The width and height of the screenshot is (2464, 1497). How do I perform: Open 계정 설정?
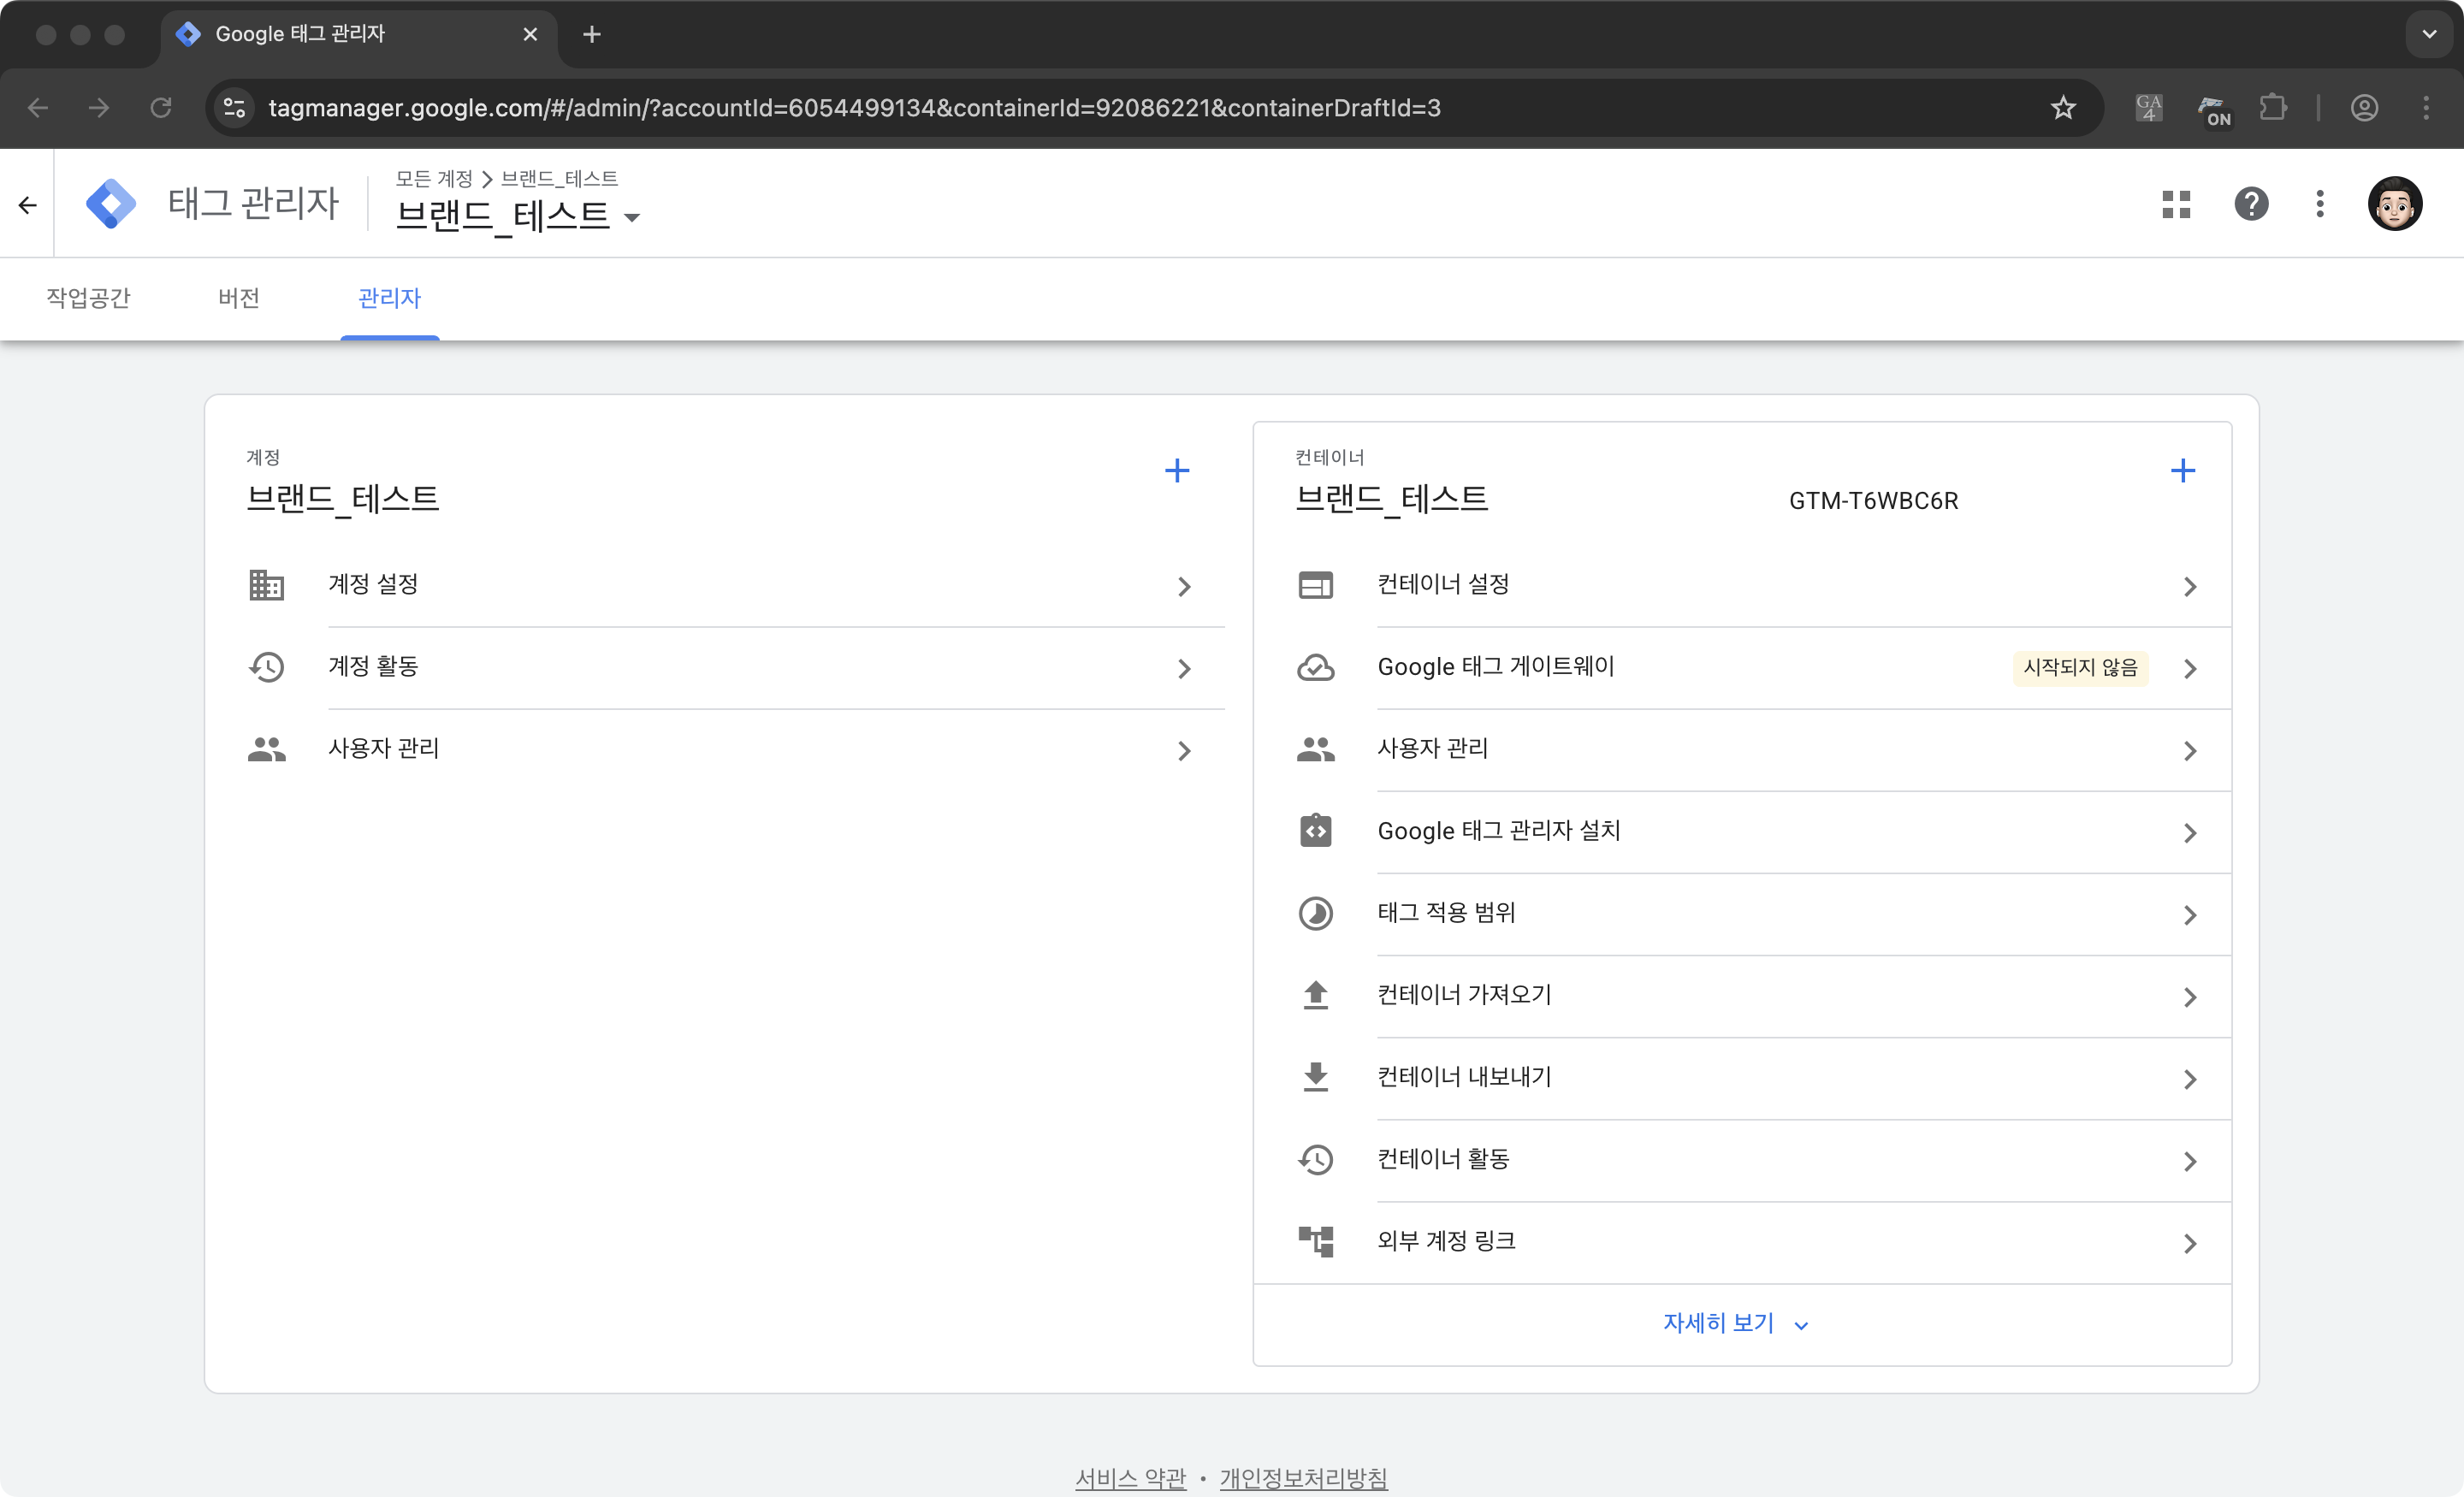pos(735,585)
